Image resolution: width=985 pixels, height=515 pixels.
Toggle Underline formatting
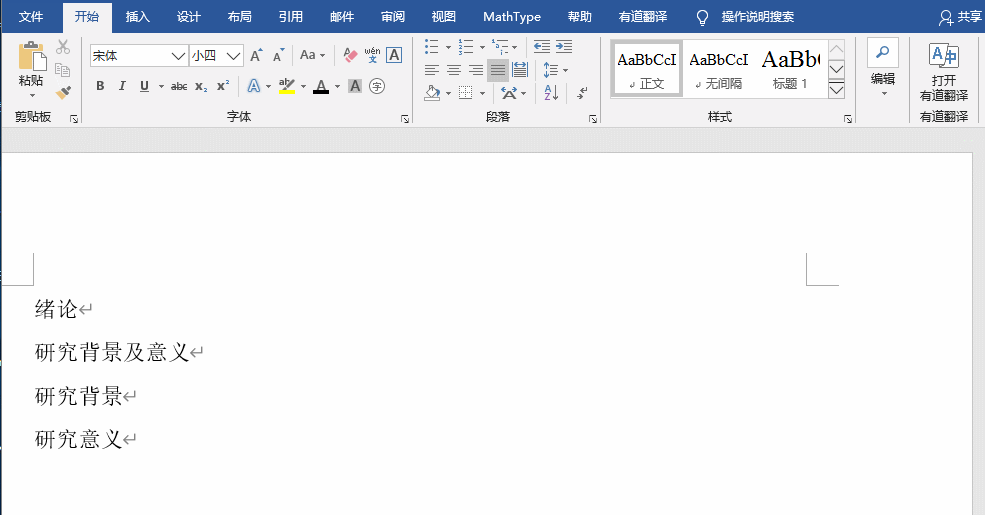point(144,86)
